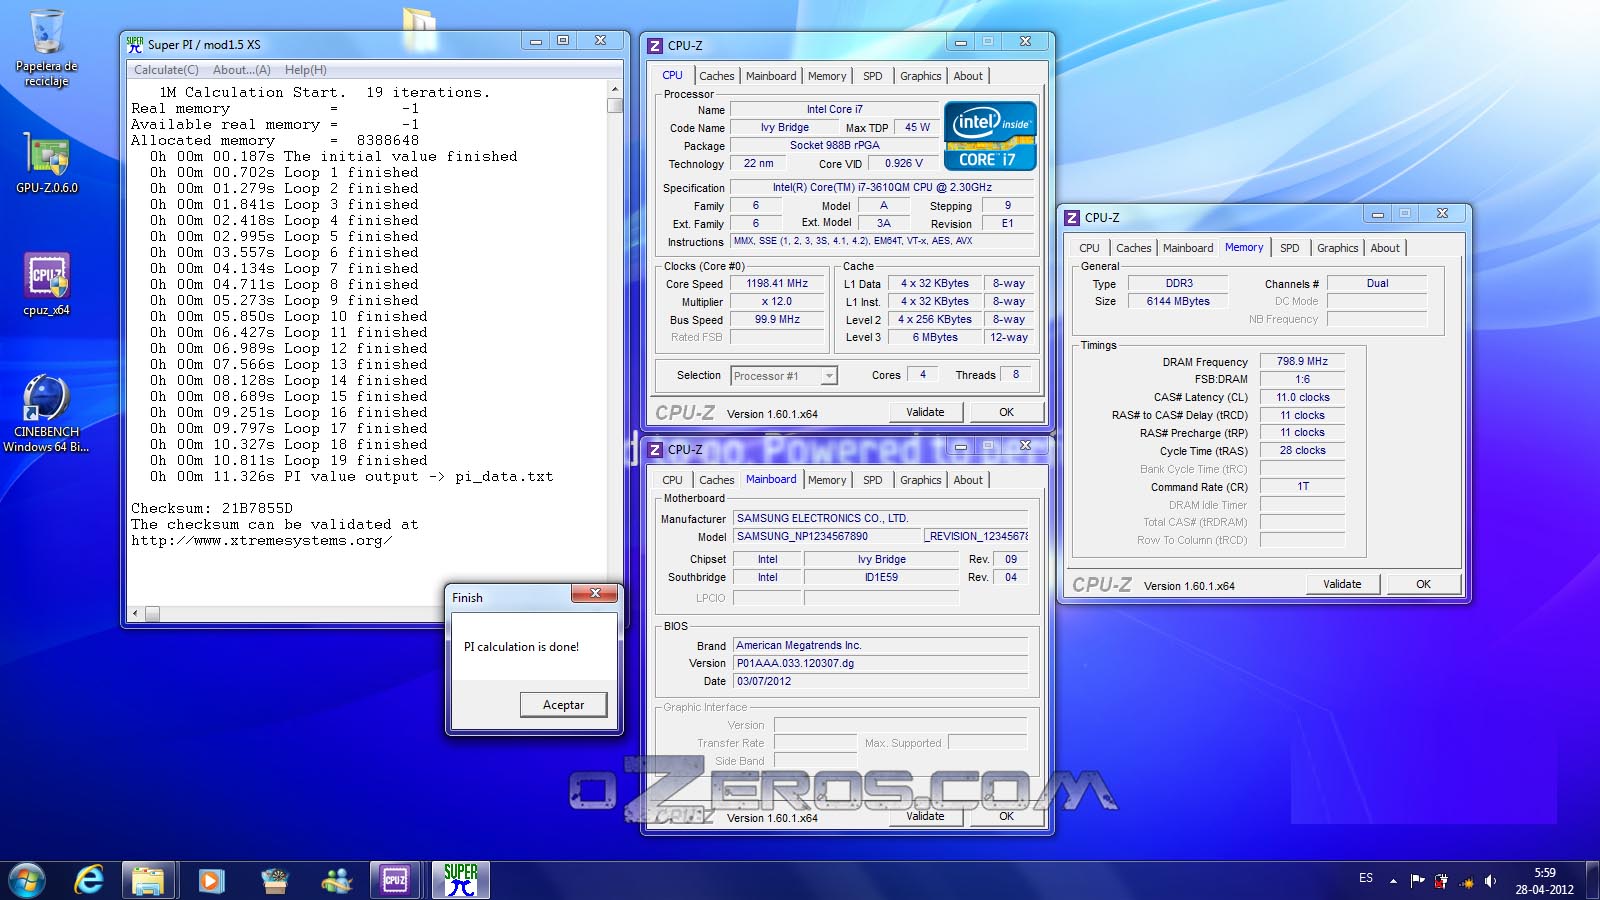Open the GPU-Z.0.6.0 desktop icon

(x=46, y=163)
